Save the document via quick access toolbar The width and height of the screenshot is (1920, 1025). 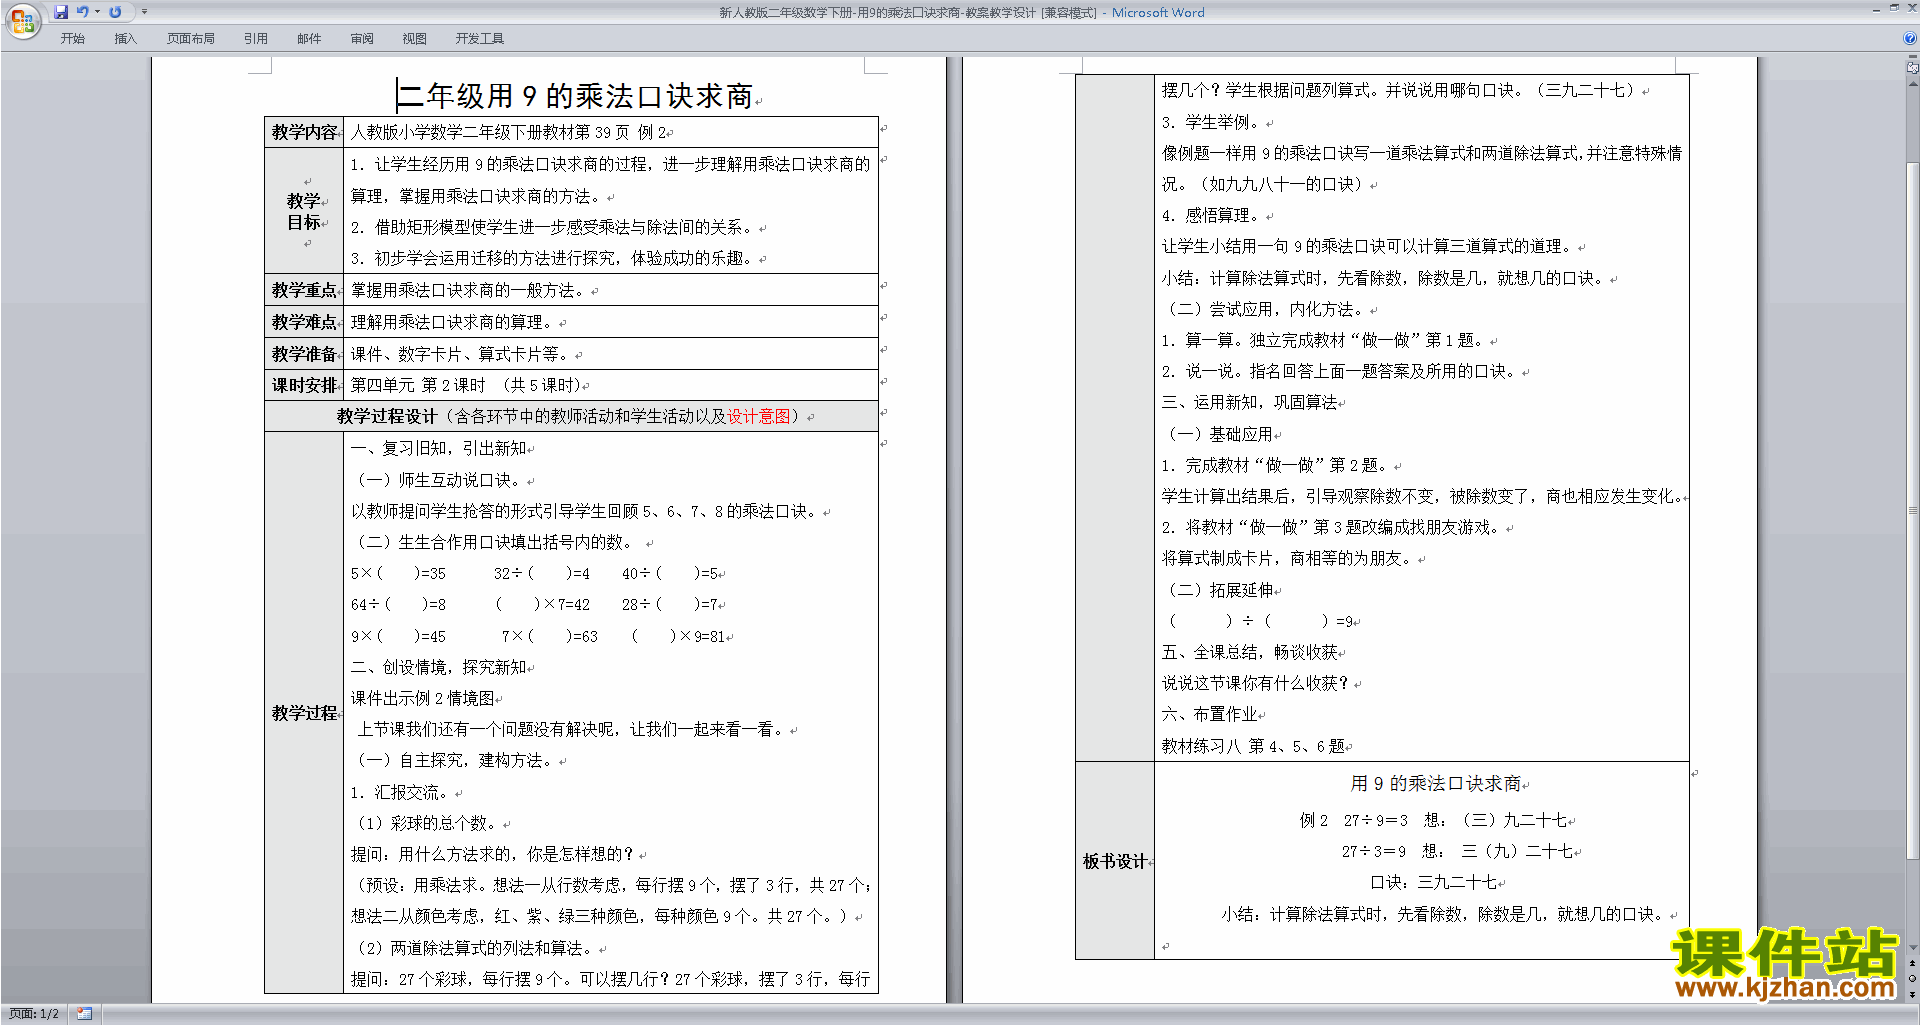[61, 12]
